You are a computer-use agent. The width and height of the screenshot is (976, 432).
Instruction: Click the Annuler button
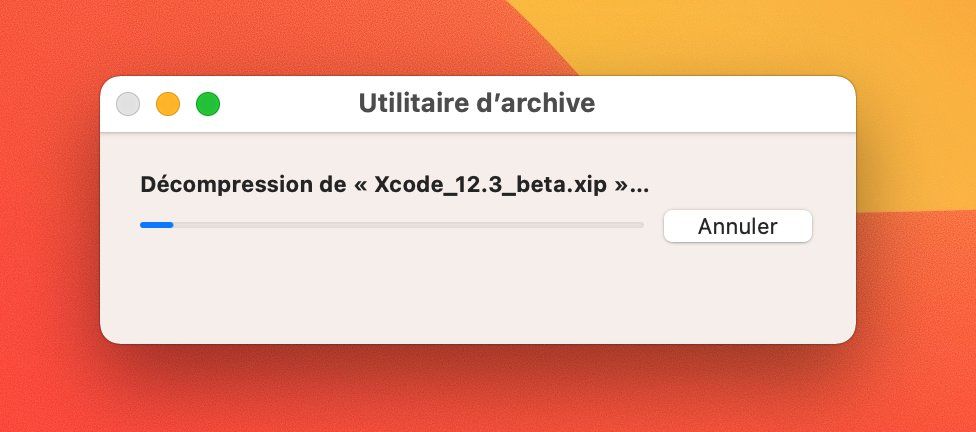point(738,226)
